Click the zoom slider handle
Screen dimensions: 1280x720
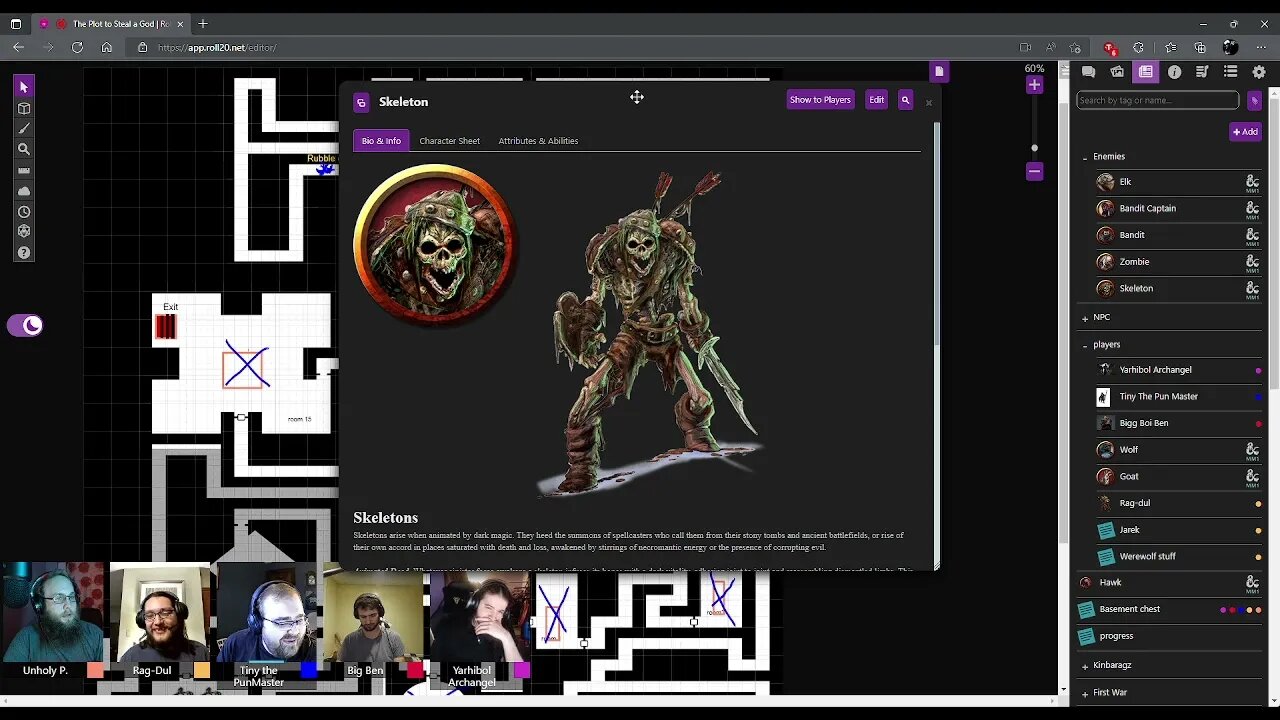1034,148
